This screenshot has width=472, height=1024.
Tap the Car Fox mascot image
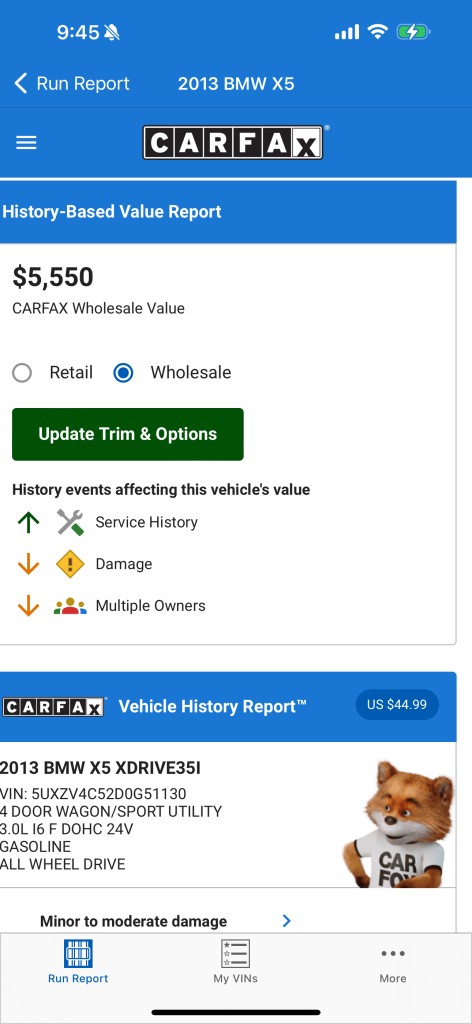point(398,824)
